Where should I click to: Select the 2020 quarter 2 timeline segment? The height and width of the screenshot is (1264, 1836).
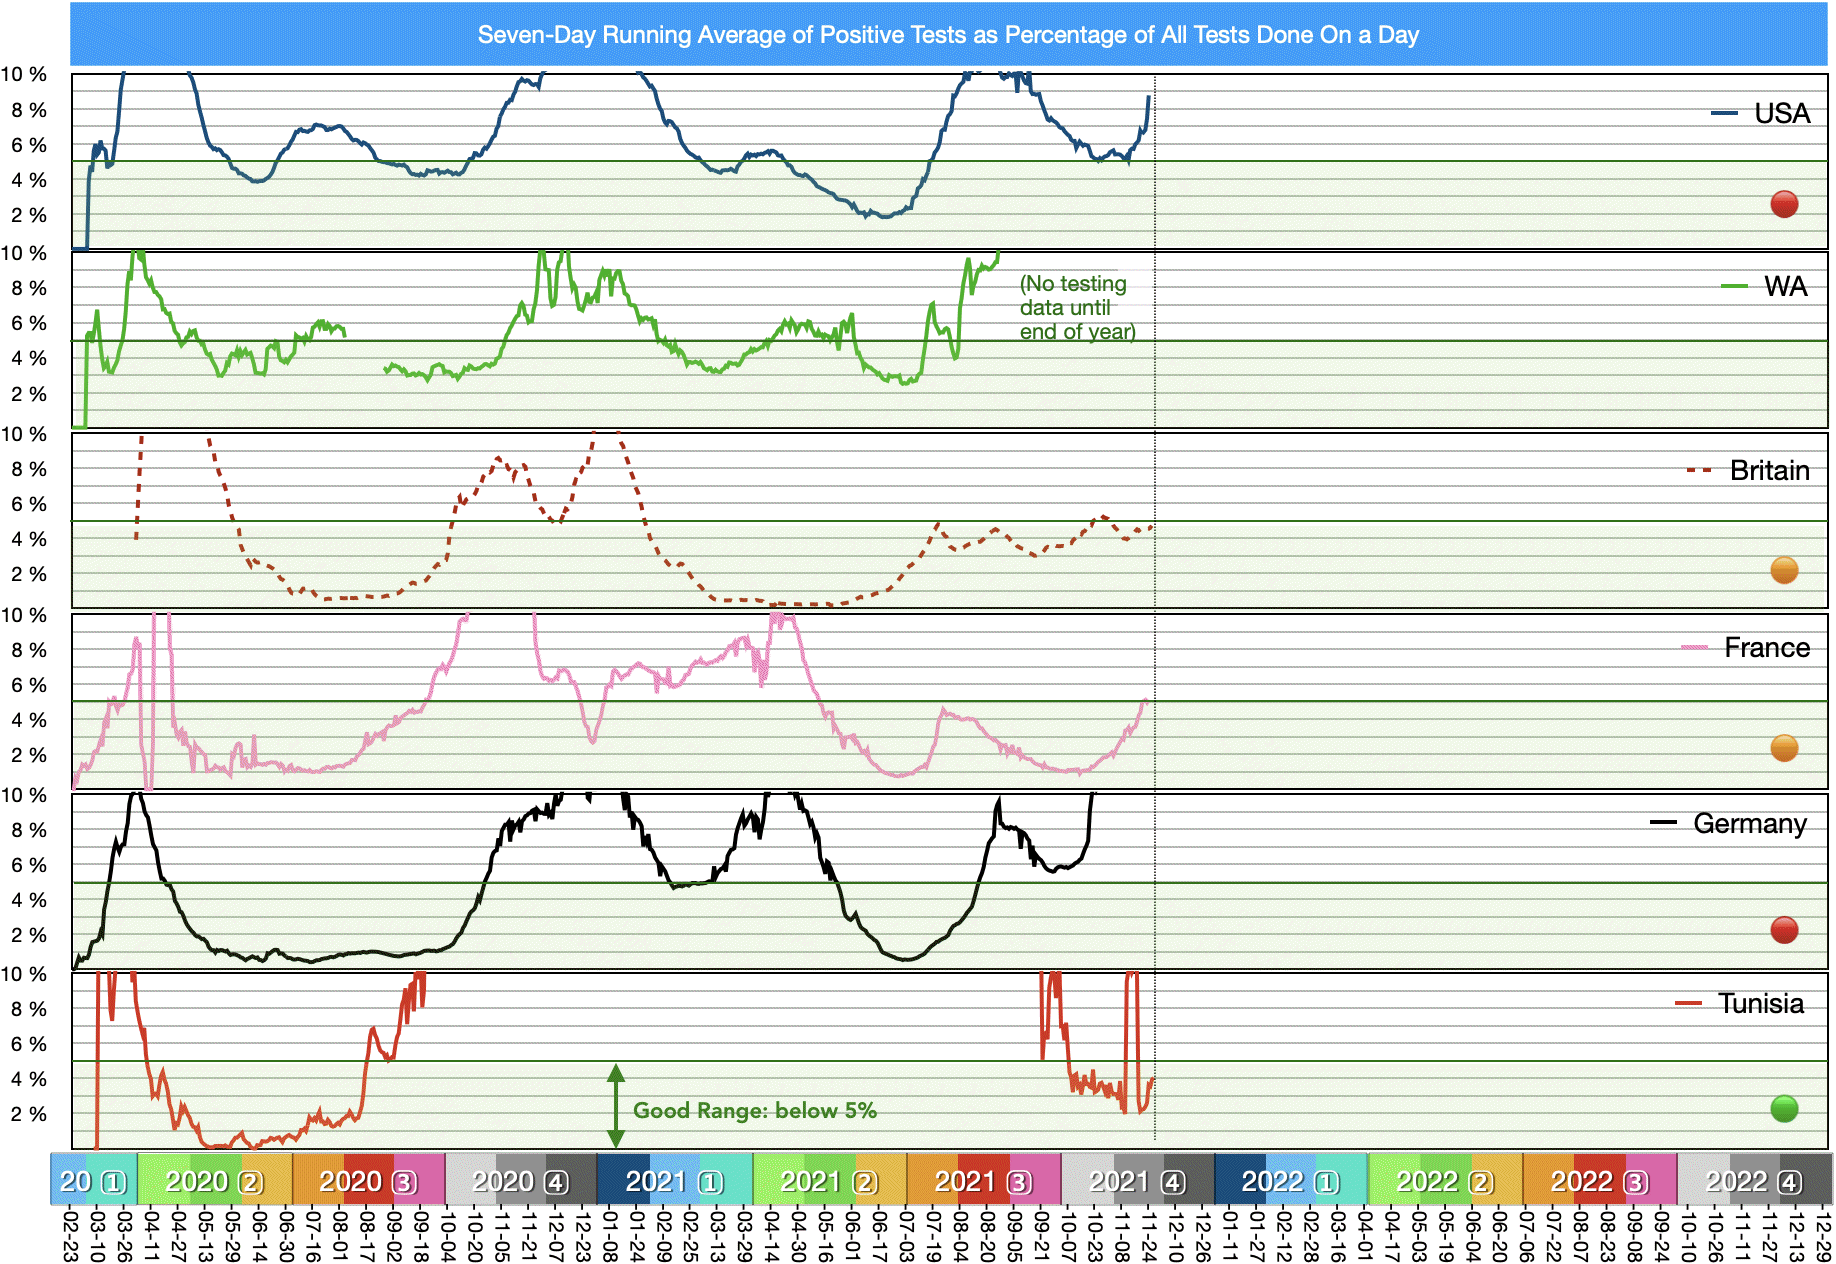pos(215,1181)
